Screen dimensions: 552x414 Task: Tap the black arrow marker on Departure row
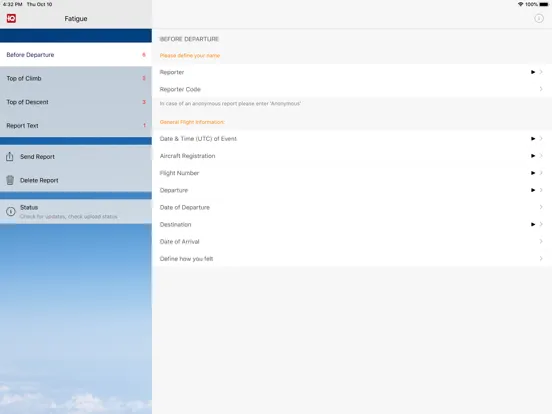tap(533, 190)
